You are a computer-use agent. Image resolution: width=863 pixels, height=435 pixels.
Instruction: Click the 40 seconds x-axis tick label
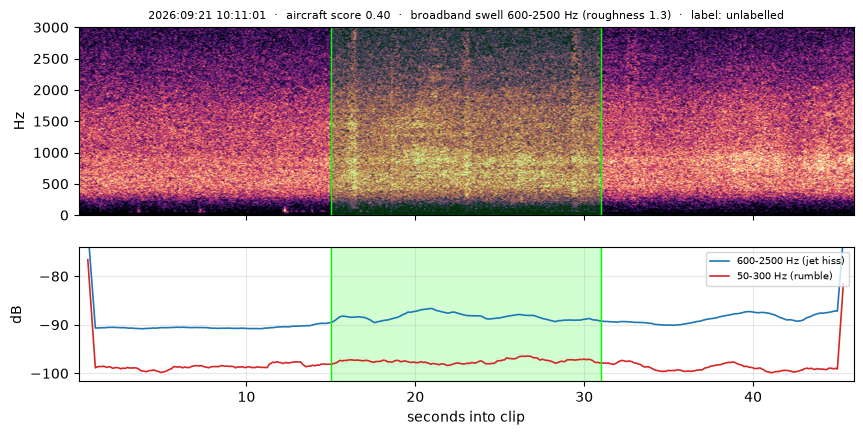click(753, 397)
